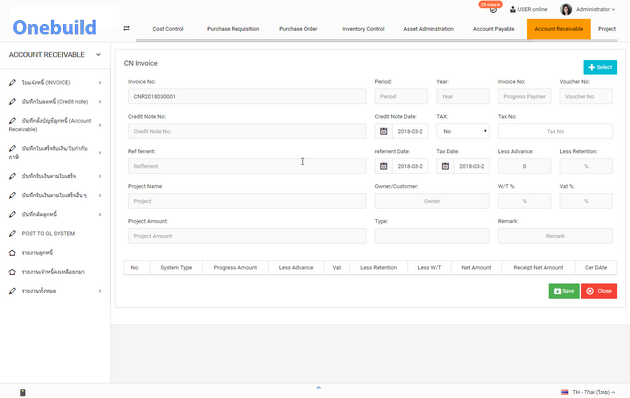Click the Credit Note Date calendar icon
The width and height of the screenshot is (630, 398).
click(x=384, y=131)
